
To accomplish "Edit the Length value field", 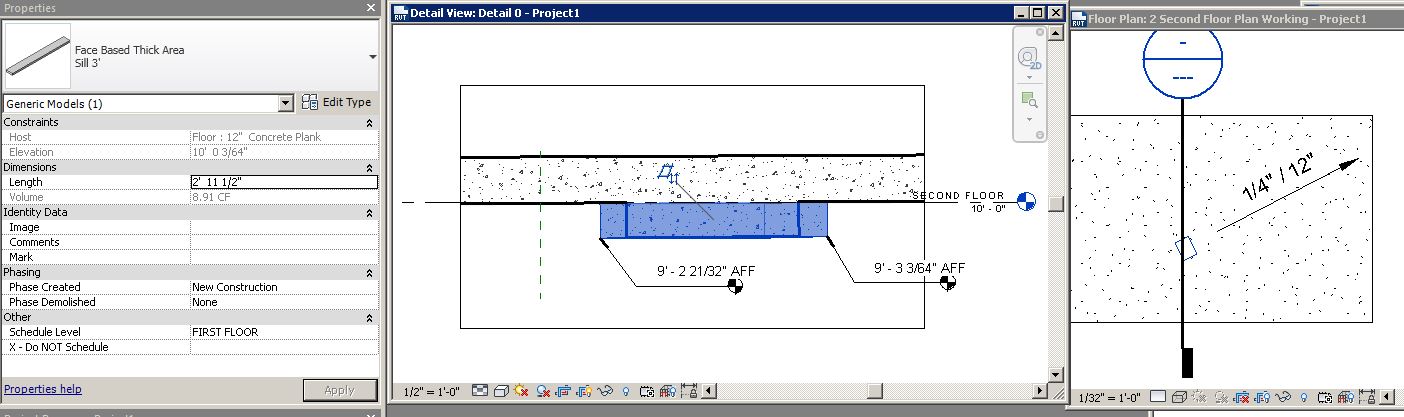I will click(x=284, y=182).
